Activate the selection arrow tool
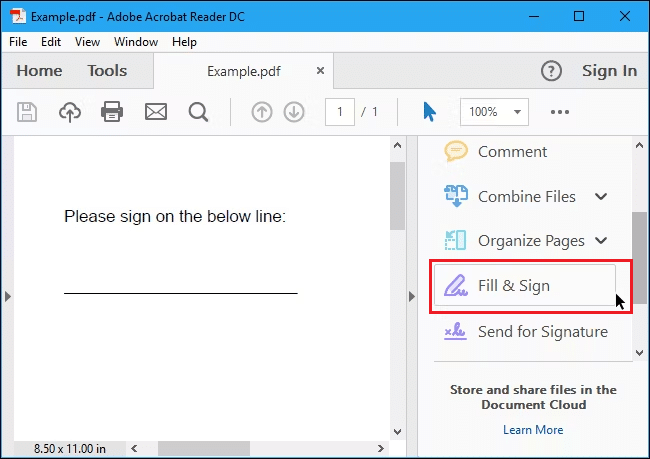Image resolution: width=650 pixels, height=459 pixels. click(x=429, y=112)
